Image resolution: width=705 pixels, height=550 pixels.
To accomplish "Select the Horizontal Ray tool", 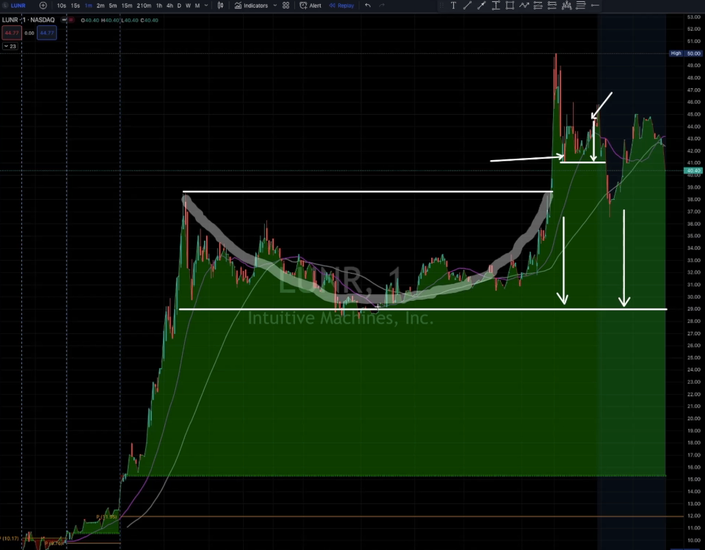I will click(595, 5).
